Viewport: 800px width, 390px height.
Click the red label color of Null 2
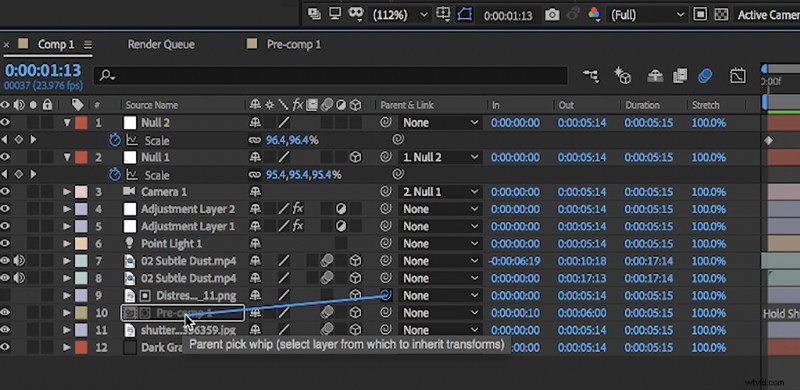[81, 123]
